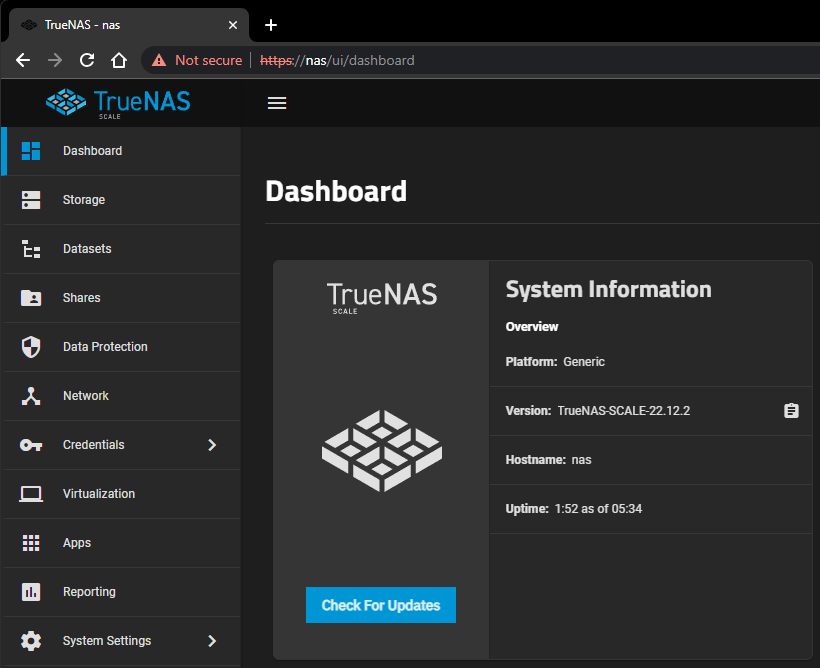
Task: Click the Check For Updates button
Action: (x=381, y=605)
